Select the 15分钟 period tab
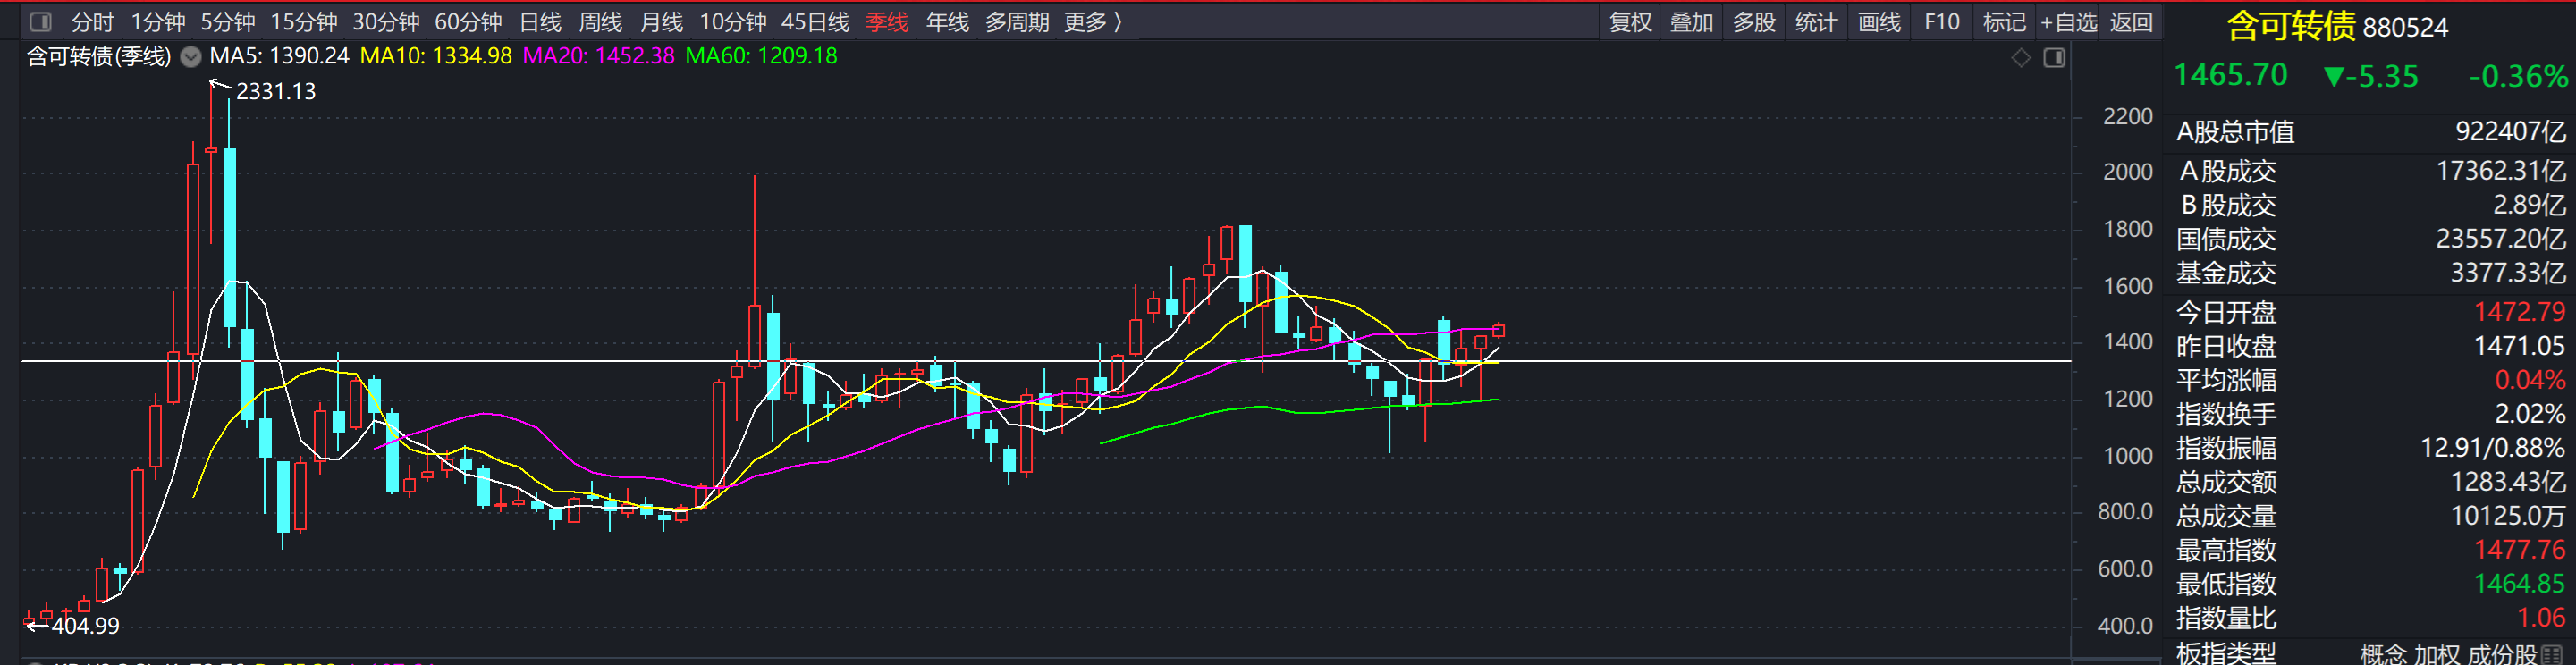The width and height of the screenshot is (2576, 665). click(x=304, y=22)
